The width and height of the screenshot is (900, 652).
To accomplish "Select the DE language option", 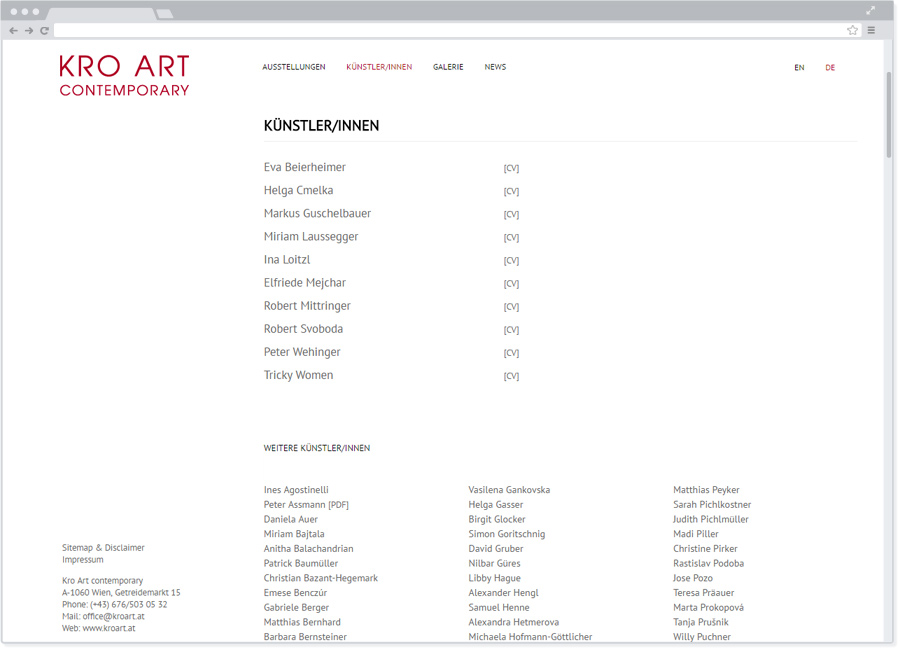I will point(830,68).
